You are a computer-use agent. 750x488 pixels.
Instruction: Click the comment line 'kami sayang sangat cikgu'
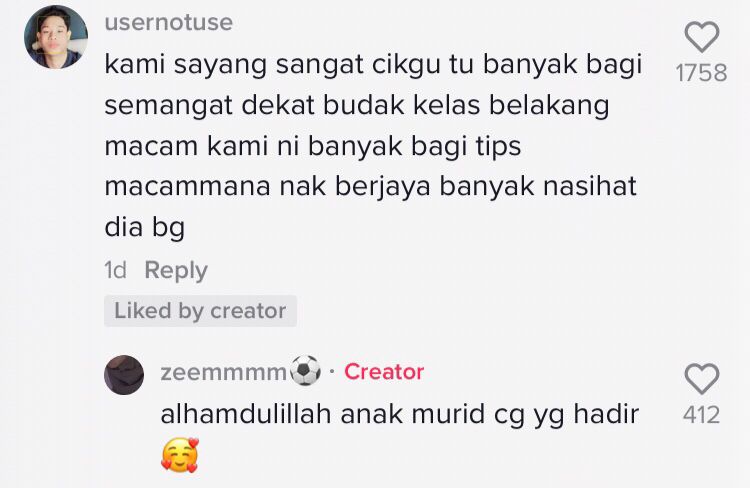373,66
